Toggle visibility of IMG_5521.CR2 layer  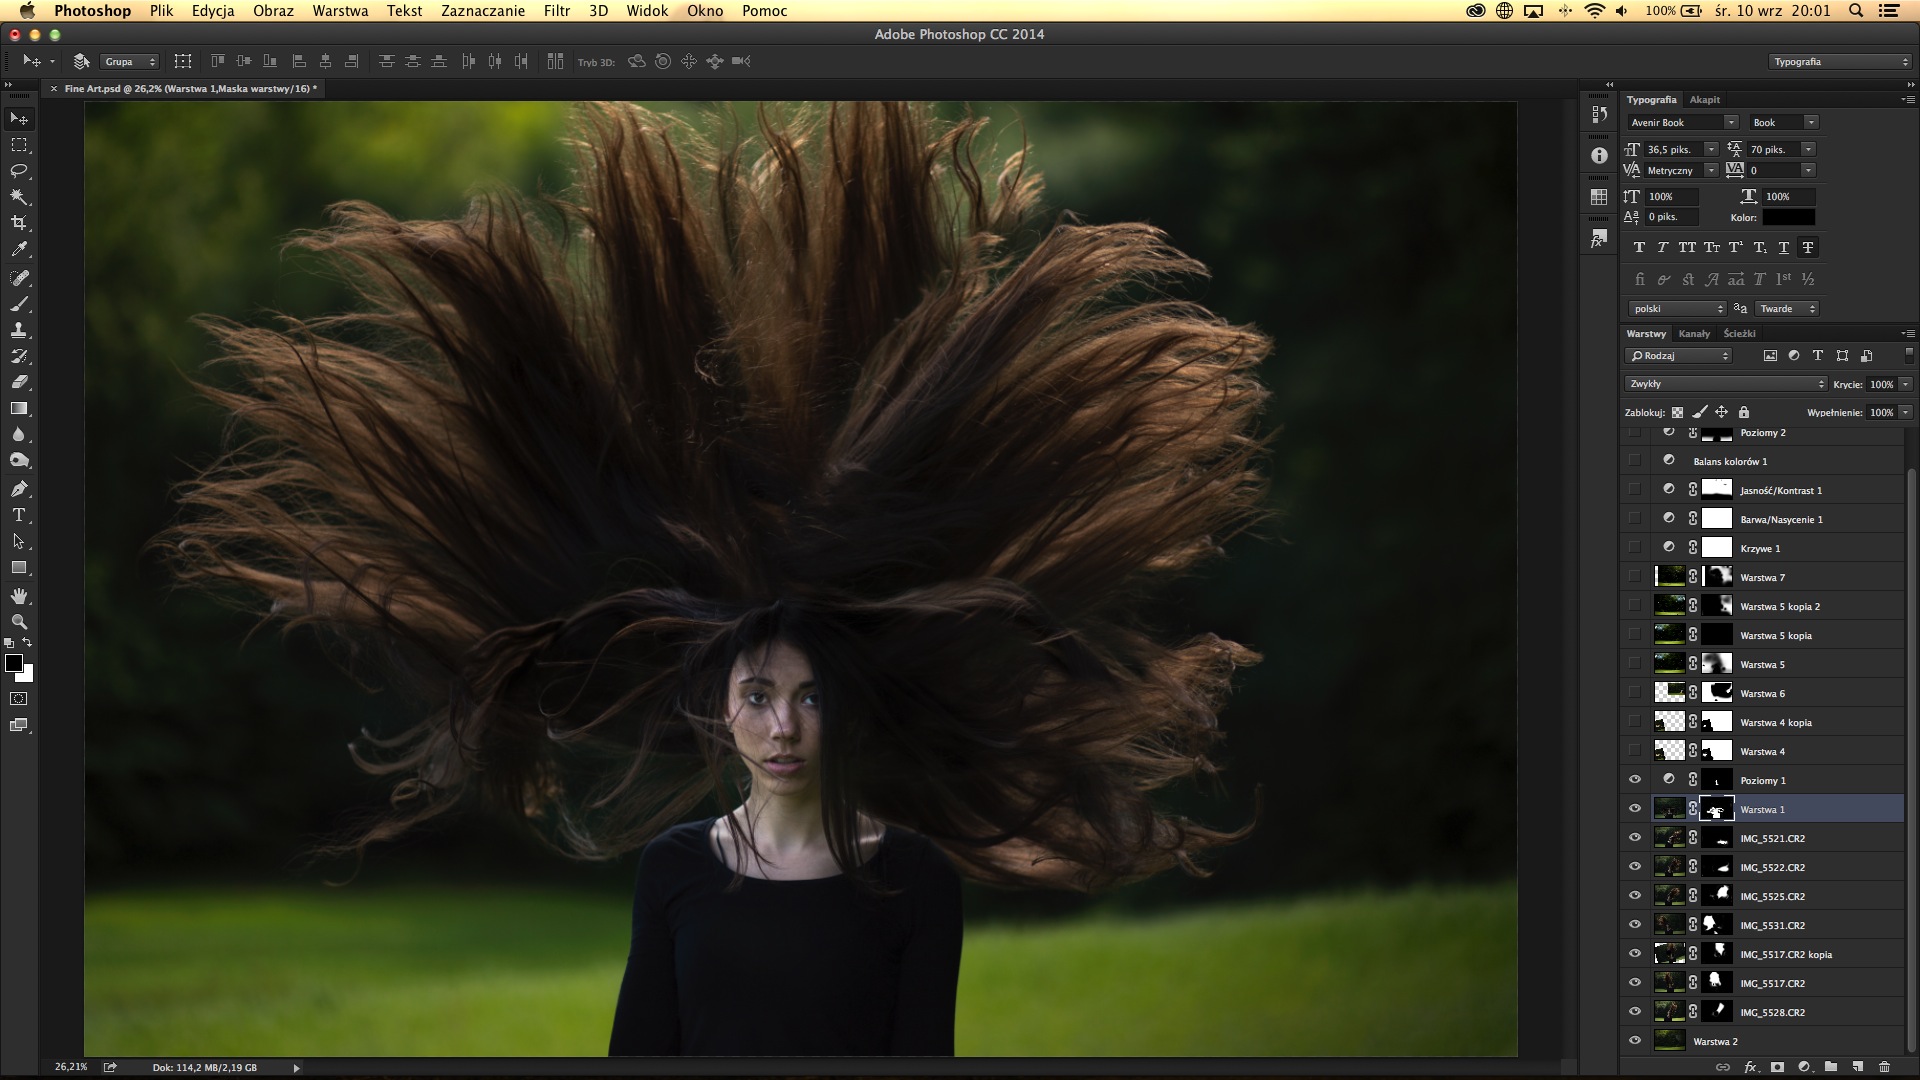click(x=1635, y=837)
